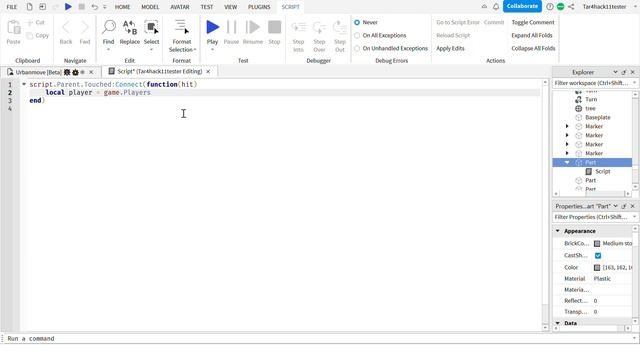Screen dimensions: 640x360
Task: Open the Find tool
Action: point(109,27)
